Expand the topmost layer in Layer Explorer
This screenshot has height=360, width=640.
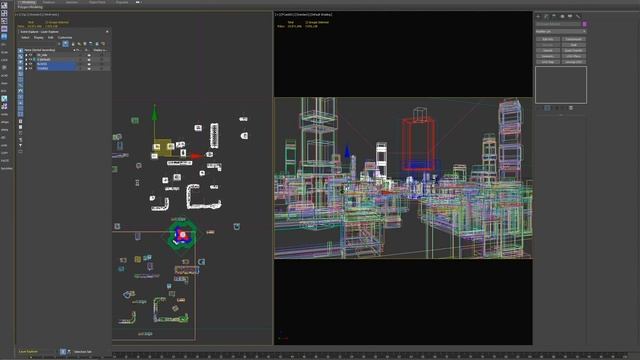pos(27,55)
